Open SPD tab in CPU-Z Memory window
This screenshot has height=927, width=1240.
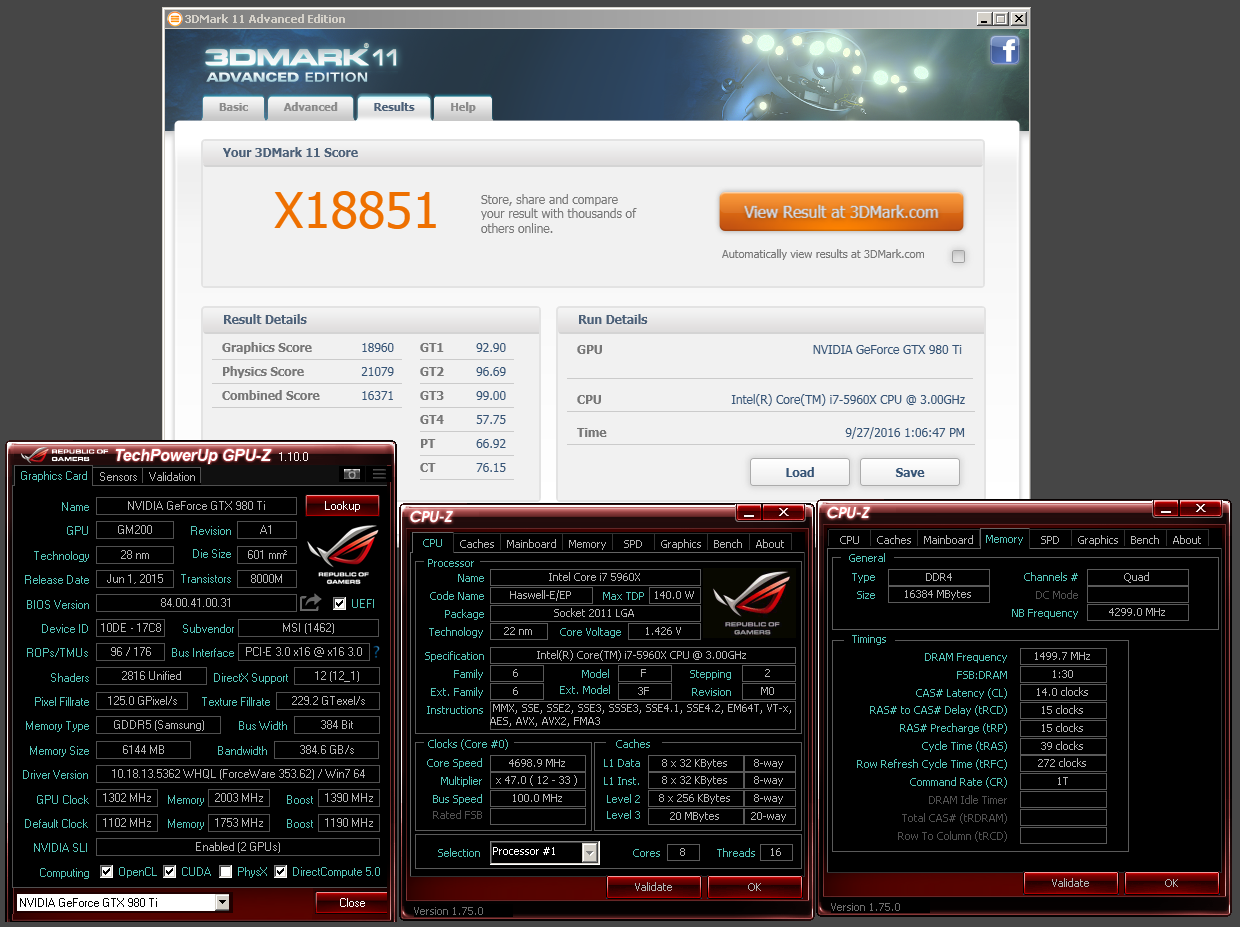pyautogui.click(x=1050, y=540)
